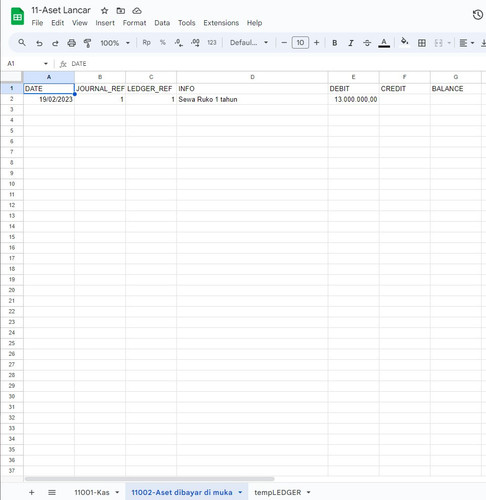Select the BALANCE header cell
This screenshot has height=500, width=486.
coord(456,89)
